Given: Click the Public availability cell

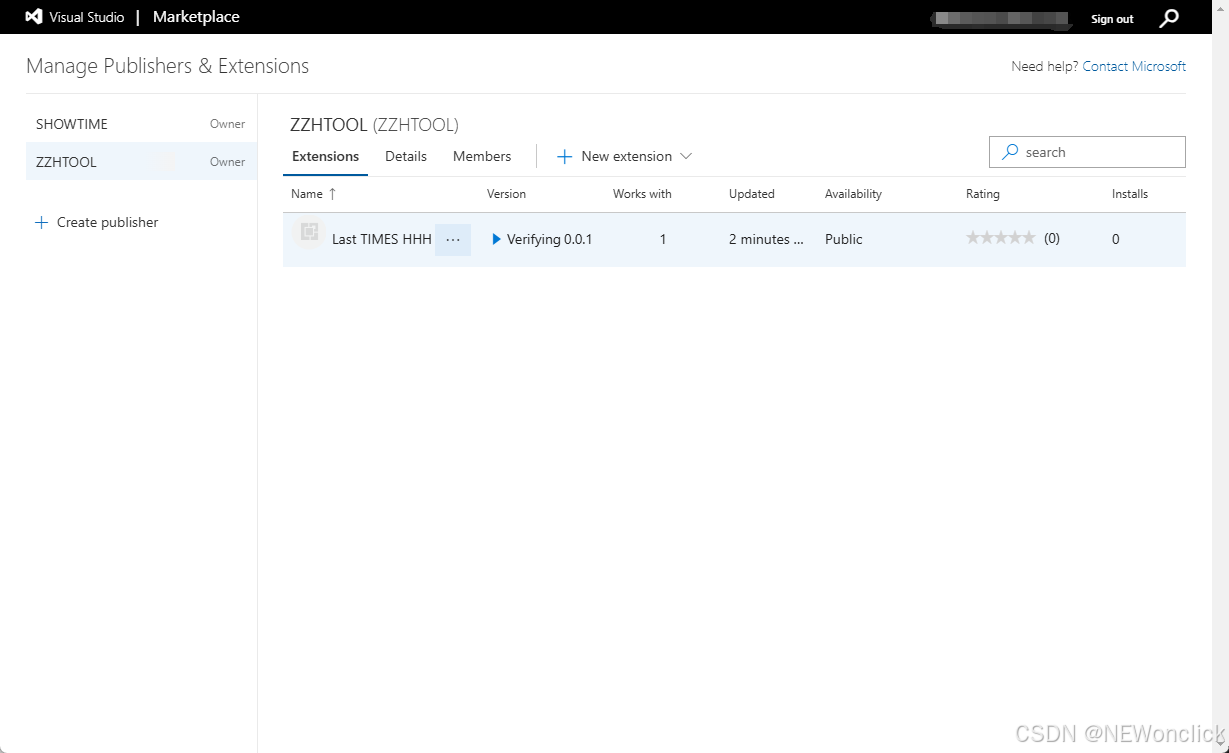Looking at the screenshot, I should tap(844, 239).
